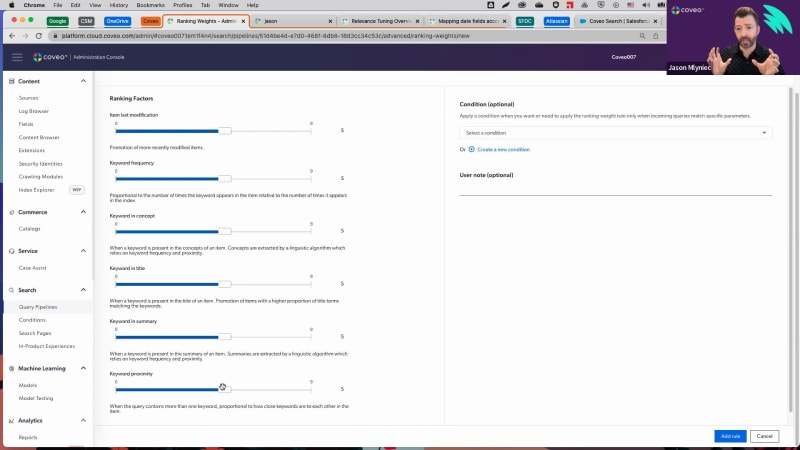Image resolution: width=800 pixels, height=450 pixels.
Task: Click the plus icon beside Create a new condition
Action: (x=471, y=149)
